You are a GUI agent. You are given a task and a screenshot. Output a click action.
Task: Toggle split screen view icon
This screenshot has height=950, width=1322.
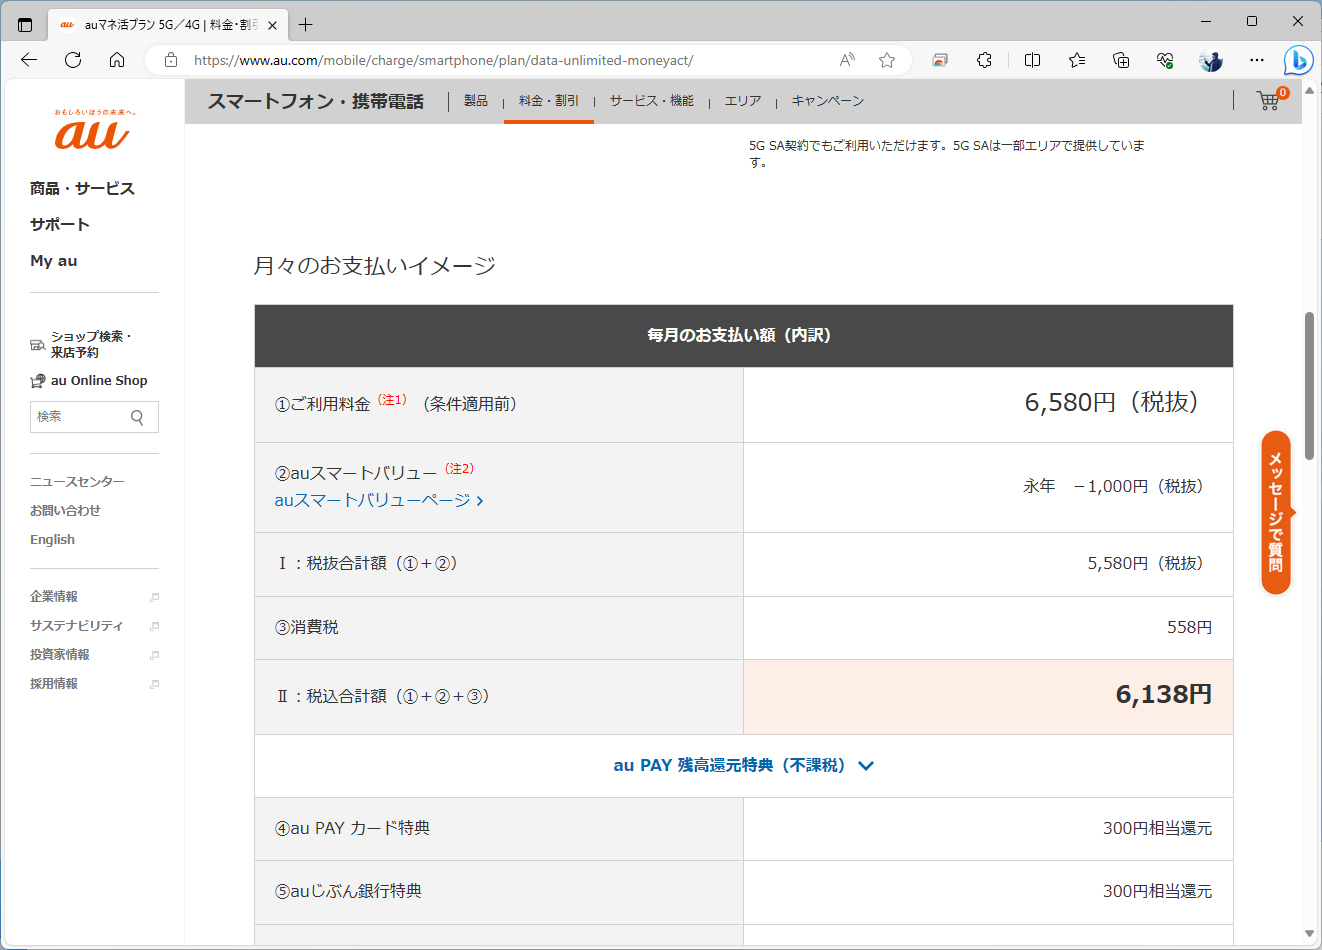[x=1033, y=60]
